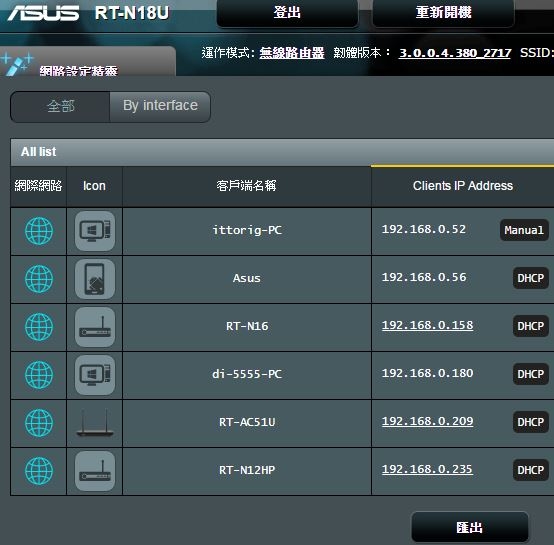554x545 pixels.
Task: Click IP address 192.168.0.56
Action: pos(424,277)
